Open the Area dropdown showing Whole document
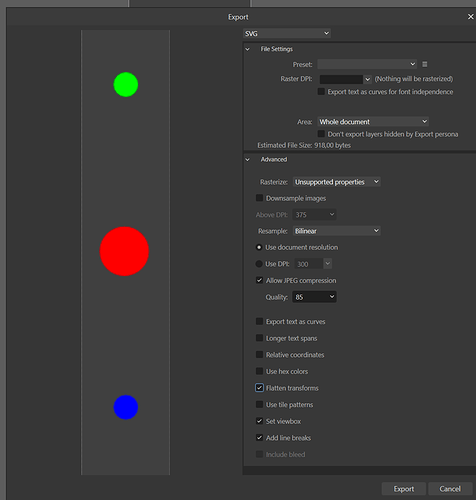The width and height of the screenshot is (476, 500). (373, 122)
